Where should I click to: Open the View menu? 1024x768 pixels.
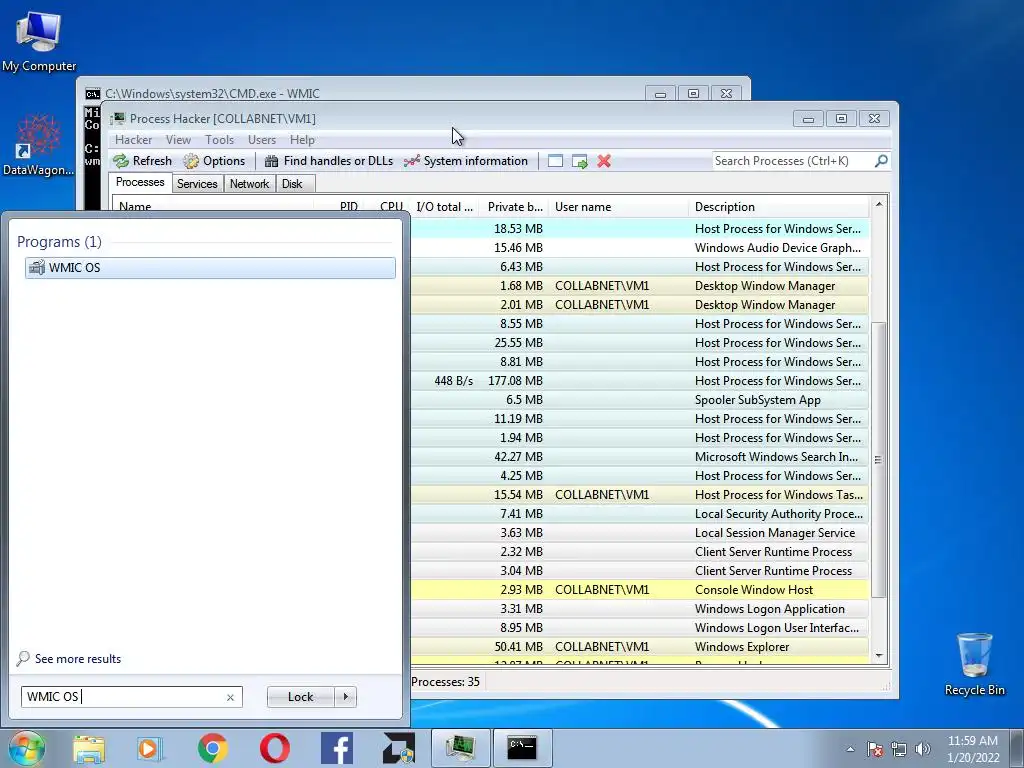(178, 140)
